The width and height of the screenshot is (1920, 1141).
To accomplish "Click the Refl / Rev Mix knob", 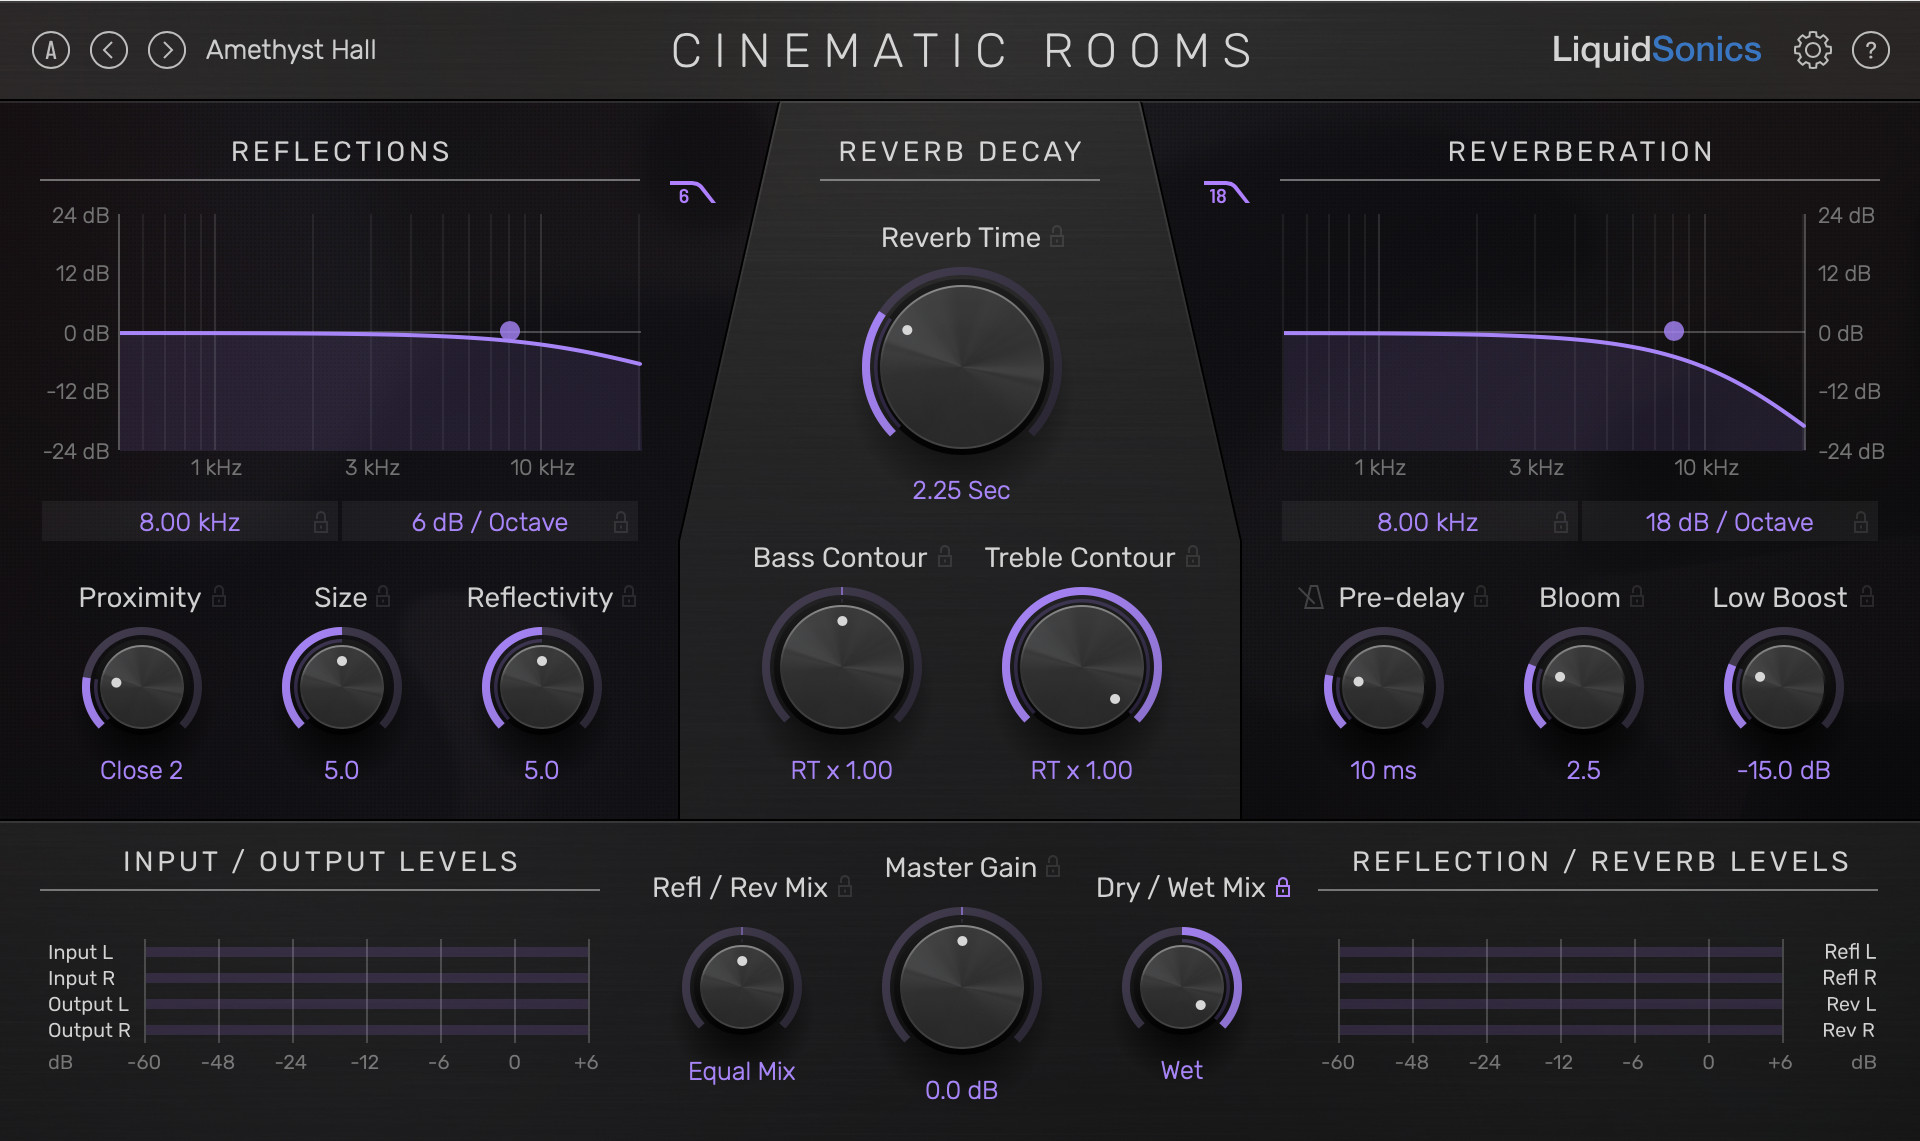I will coord(742,987).
